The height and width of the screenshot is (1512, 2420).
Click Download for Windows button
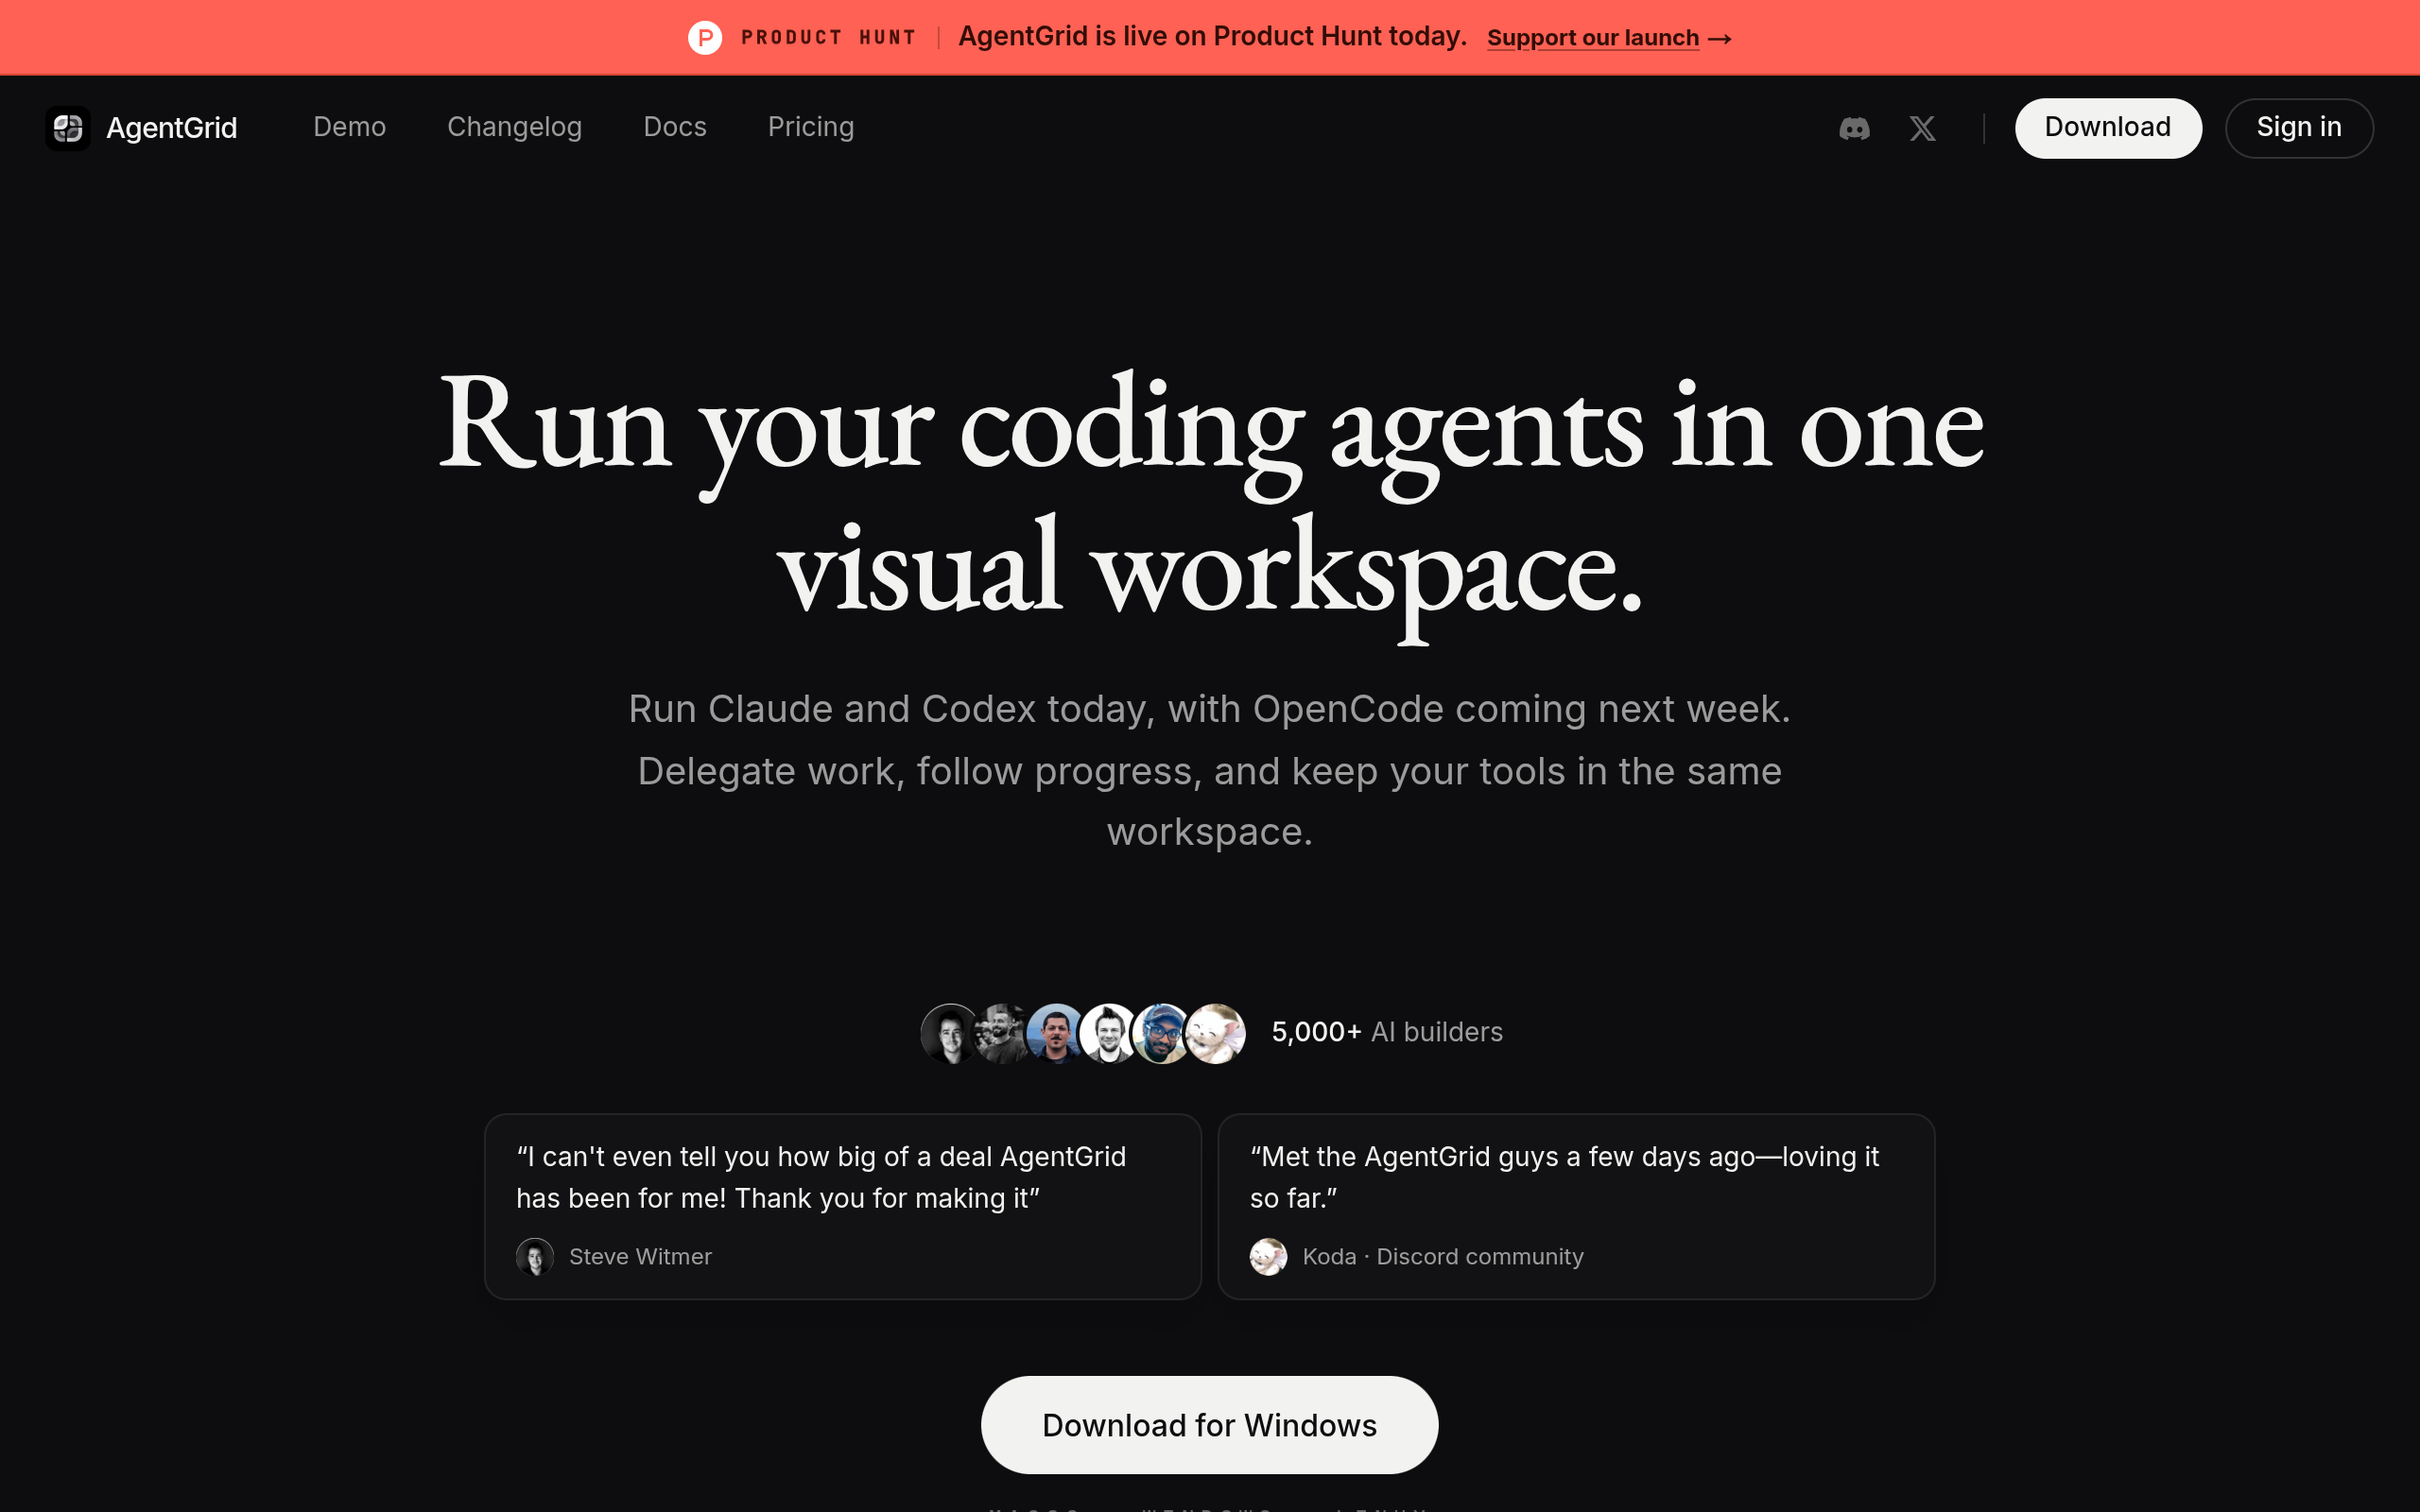pos(1209,1424)
